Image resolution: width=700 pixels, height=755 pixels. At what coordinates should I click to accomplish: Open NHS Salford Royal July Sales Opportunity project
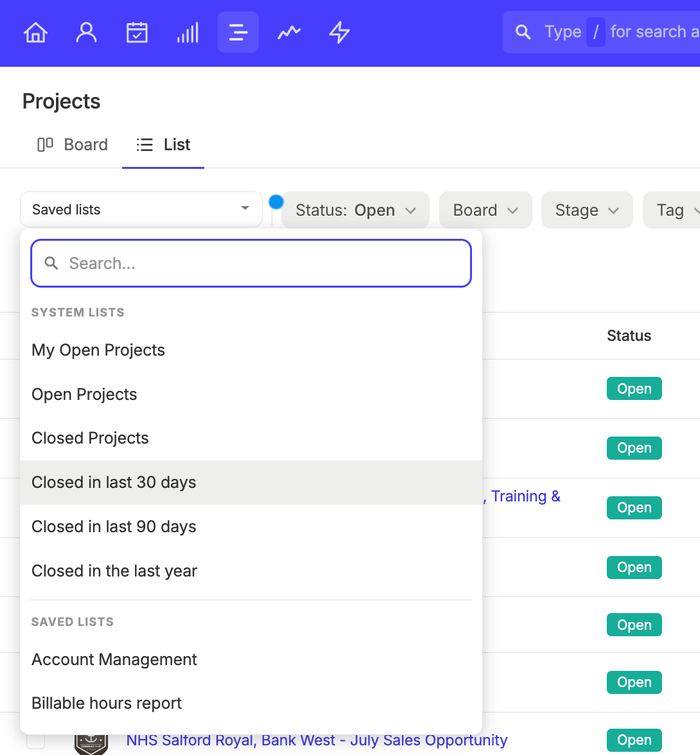pos(317,740)
